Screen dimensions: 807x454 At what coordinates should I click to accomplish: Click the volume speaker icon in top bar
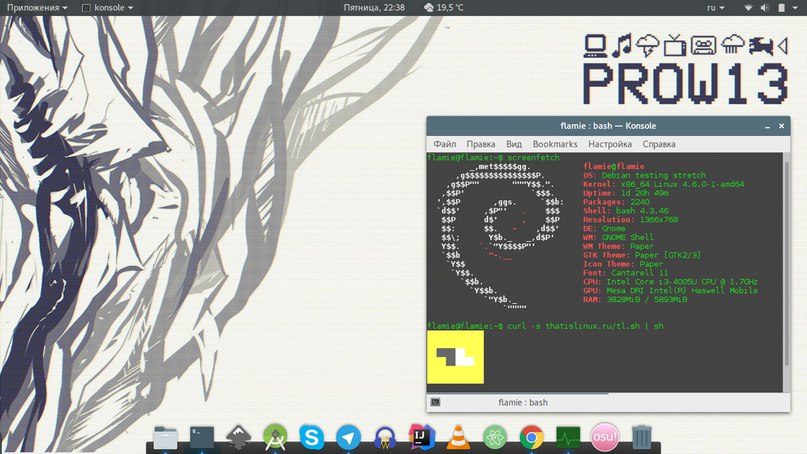click(765, 8)
